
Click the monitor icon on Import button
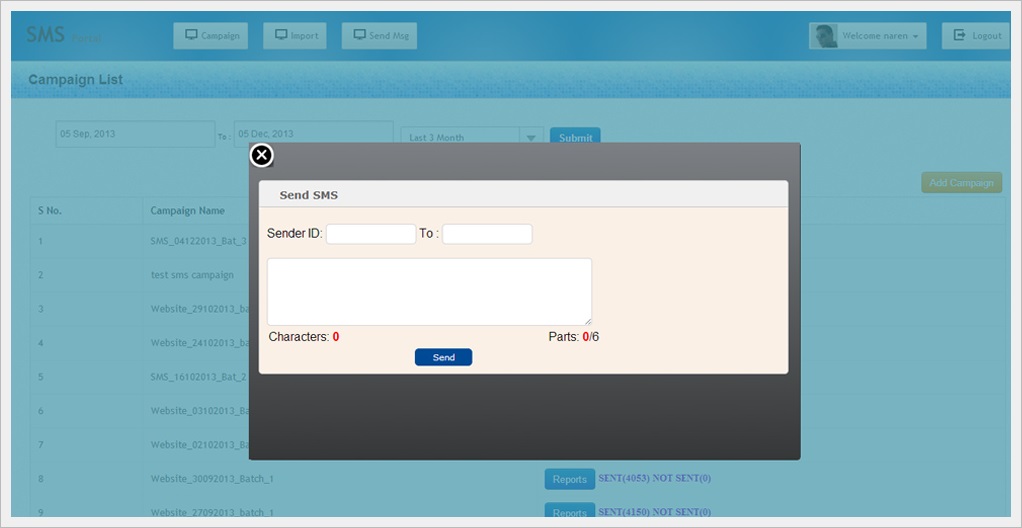(x=280, y=35)
